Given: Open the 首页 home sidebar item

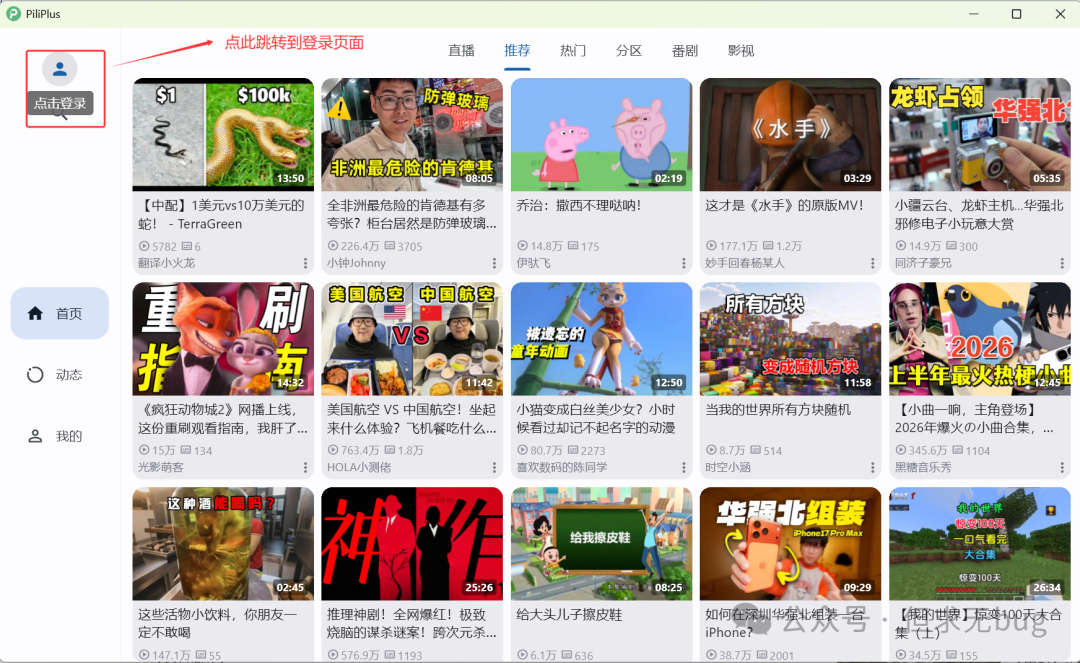Looking at the screenshot, I should [59, 313].
